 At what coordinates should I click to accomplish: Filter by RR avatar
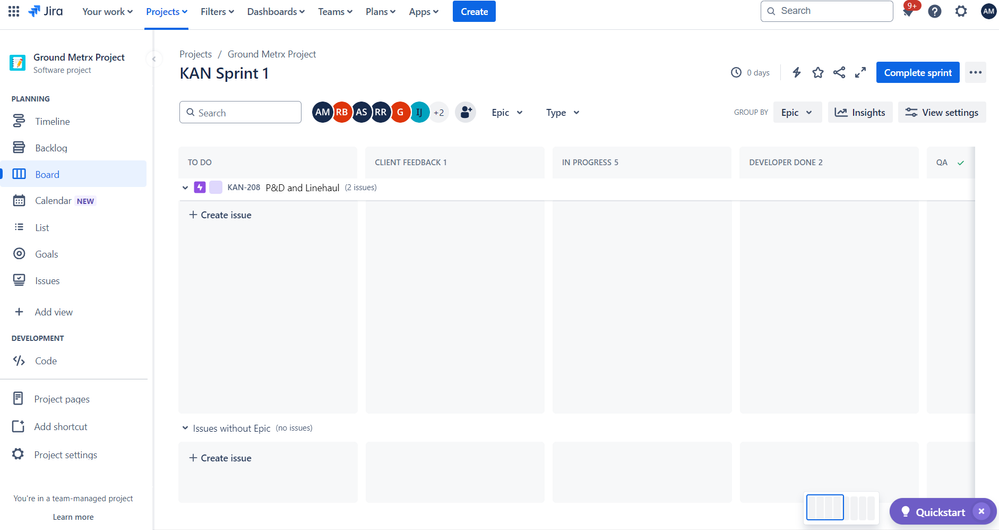[380, 112]
